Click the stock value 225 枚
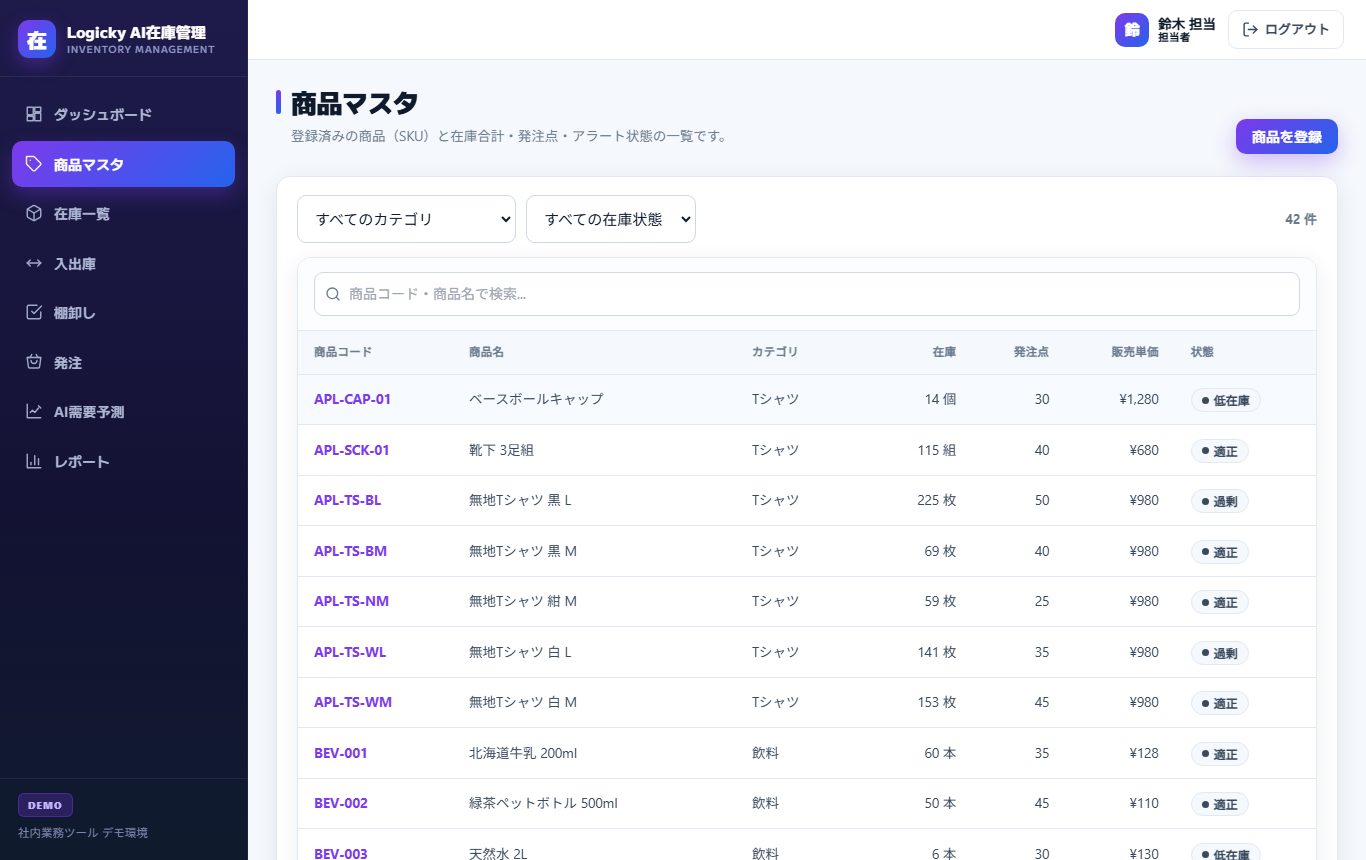This screenshot has height=860, width=1366. pos(936,500)
